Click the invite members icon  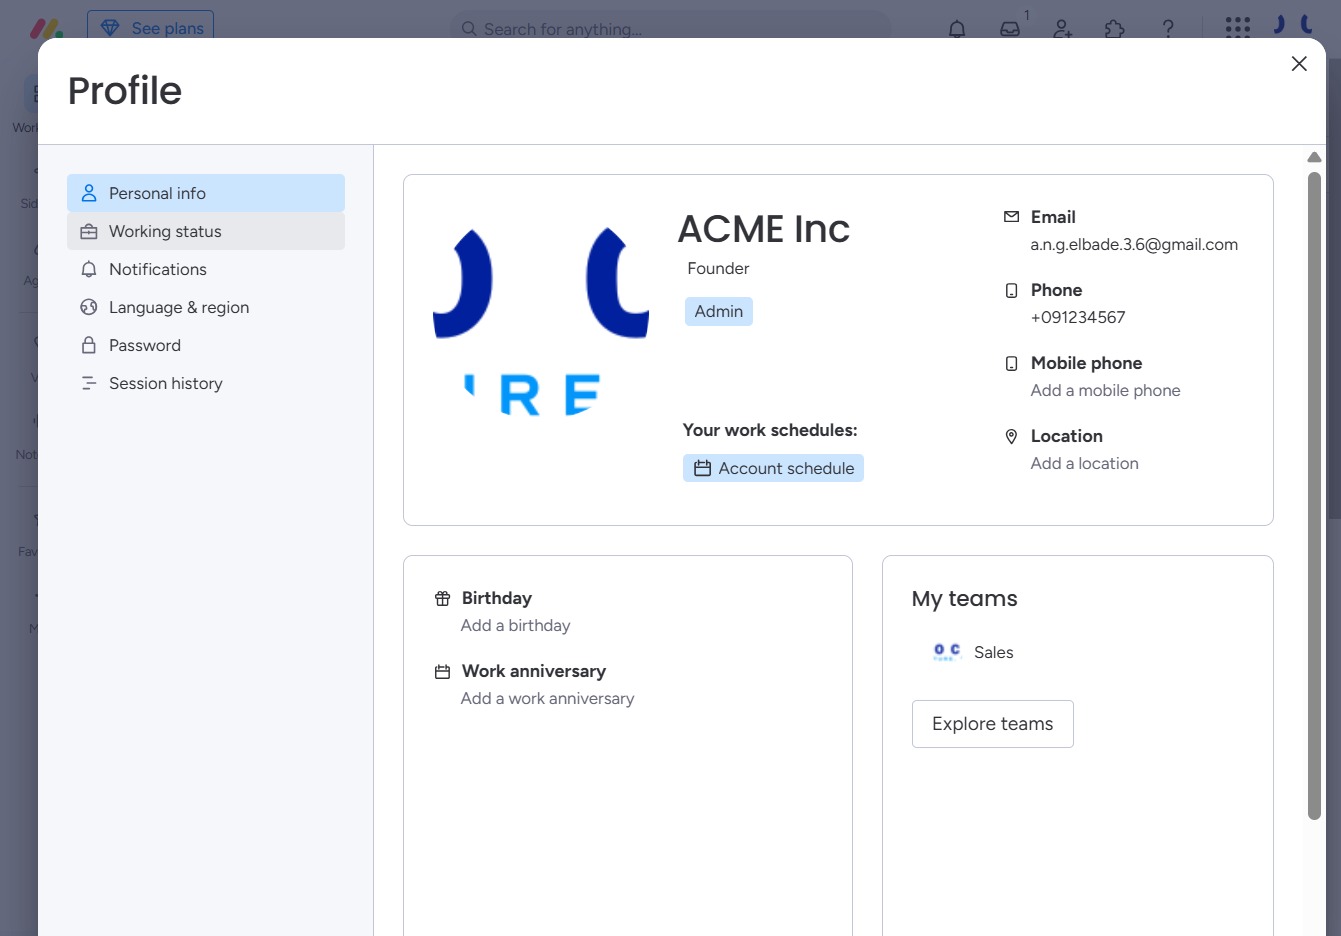click(x=1063, y=28)
